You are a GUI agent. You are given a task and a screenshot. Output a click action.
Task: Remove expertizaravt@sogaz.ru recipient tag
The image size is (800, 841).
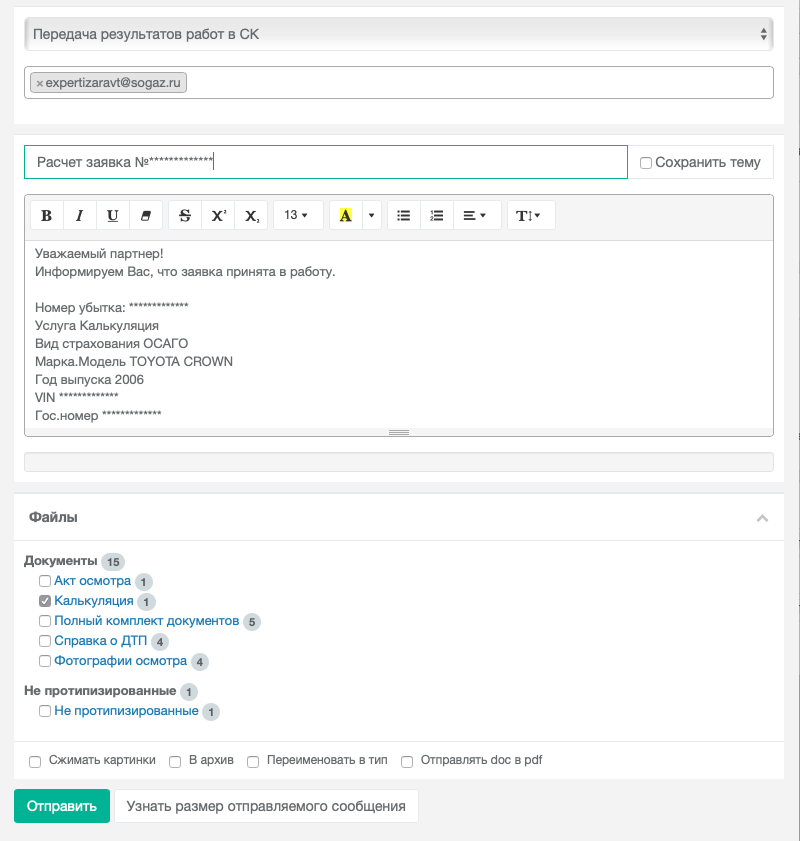[40, 83]
